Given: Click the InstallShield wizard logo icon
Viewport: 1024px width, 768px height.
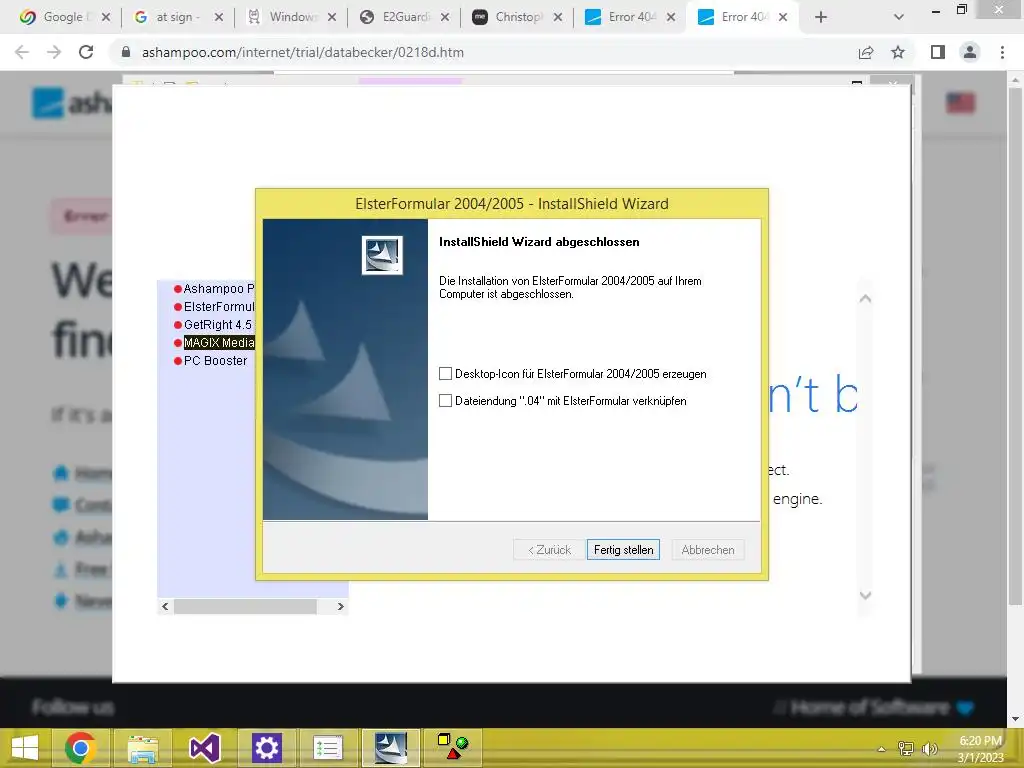Looking at the screenshot, I should (382, 255).
